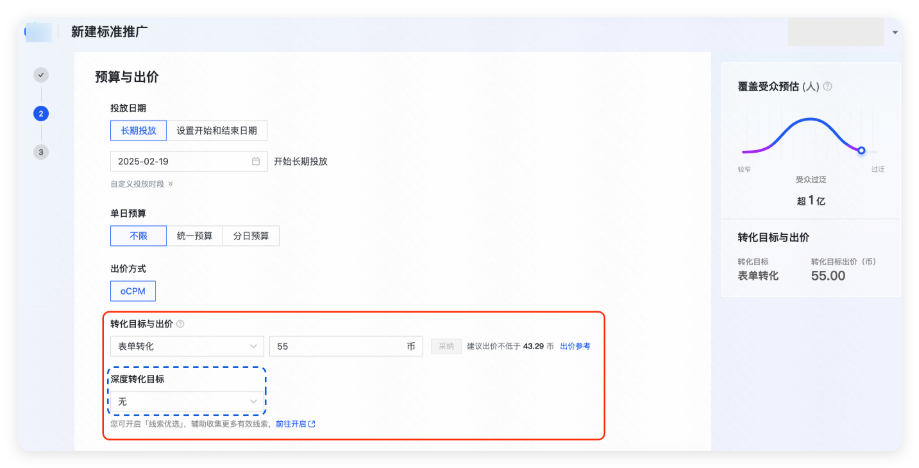Click the 超 1 亿 audience value

coord(811,200)
